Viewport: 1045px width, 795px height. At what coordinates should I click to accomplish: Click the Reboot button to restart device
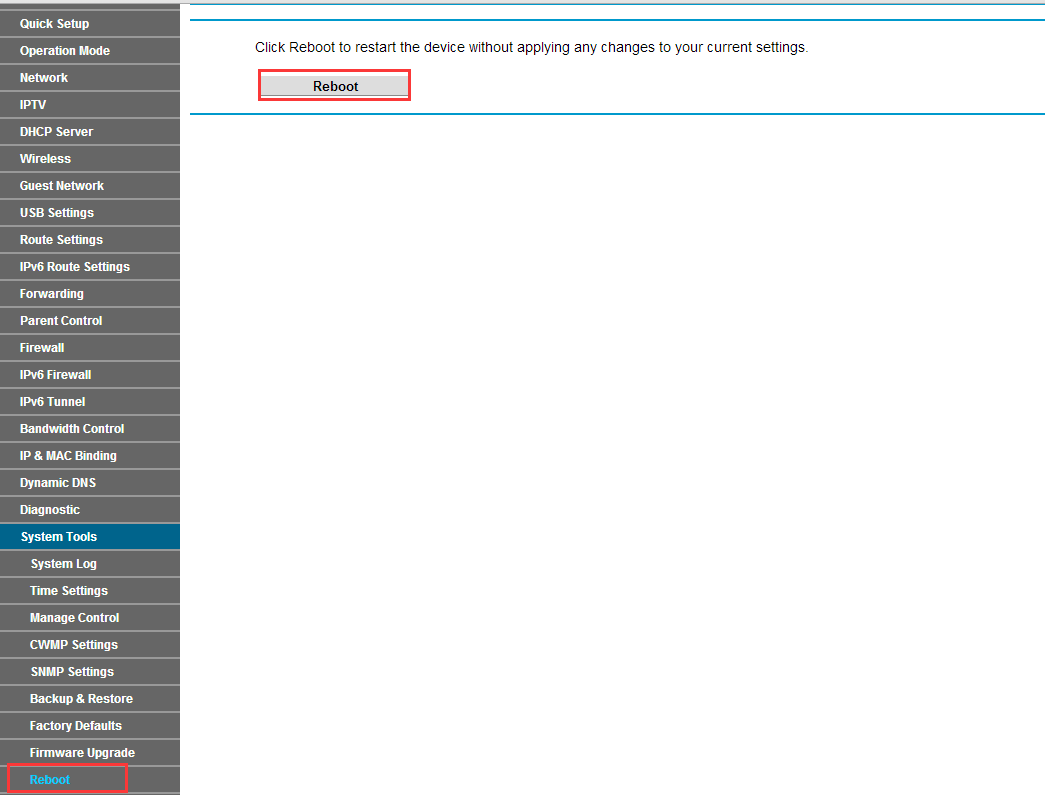[335, 86]
